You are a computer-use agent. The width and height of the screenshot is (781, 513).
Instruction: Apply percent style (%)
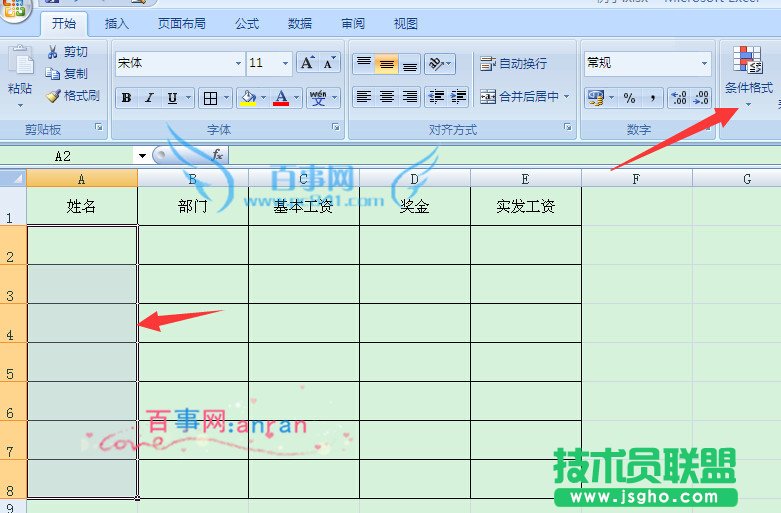pos(630,98)
